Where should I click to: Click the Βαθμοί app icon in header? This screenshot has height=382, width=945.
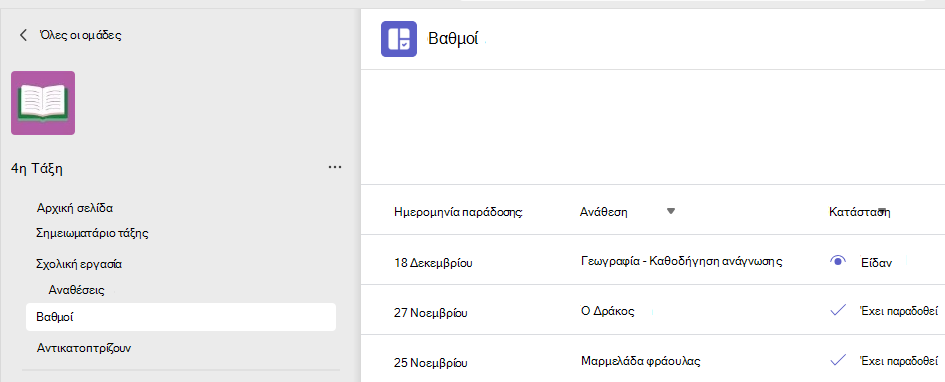pyautogui.click(x=399, y=39)
